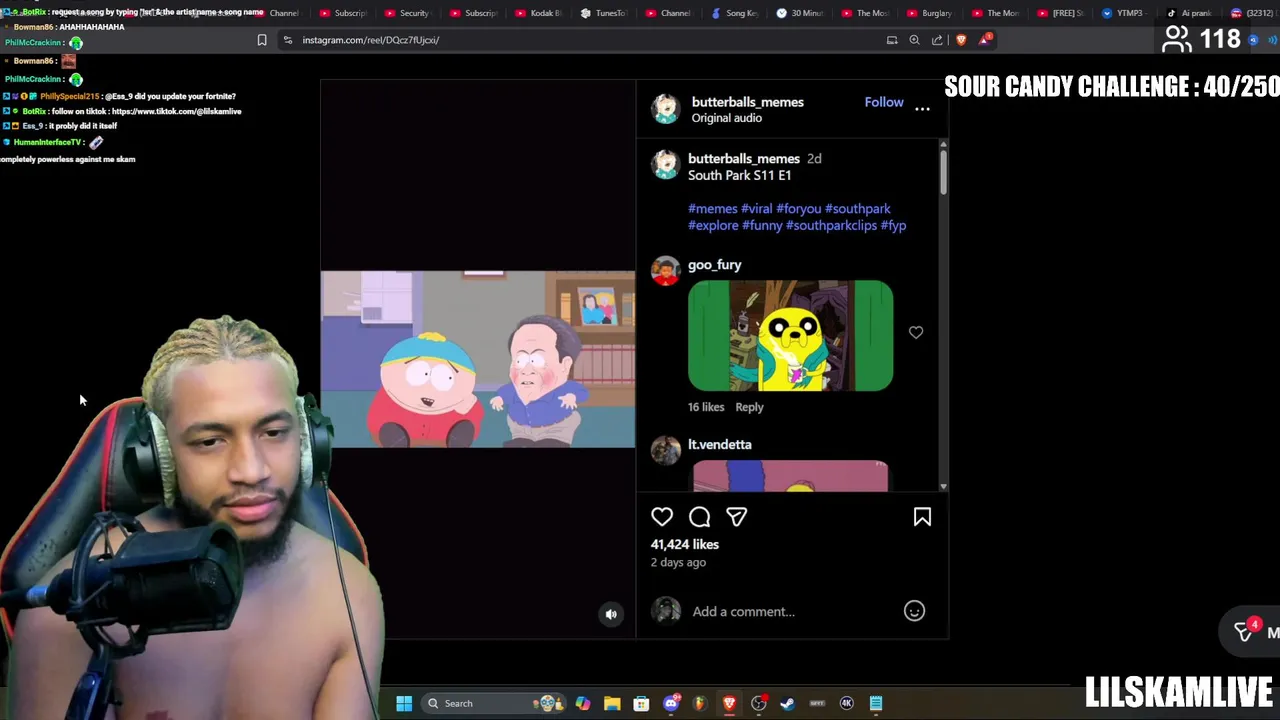Open OBS Studio from the taskbar

759,703
